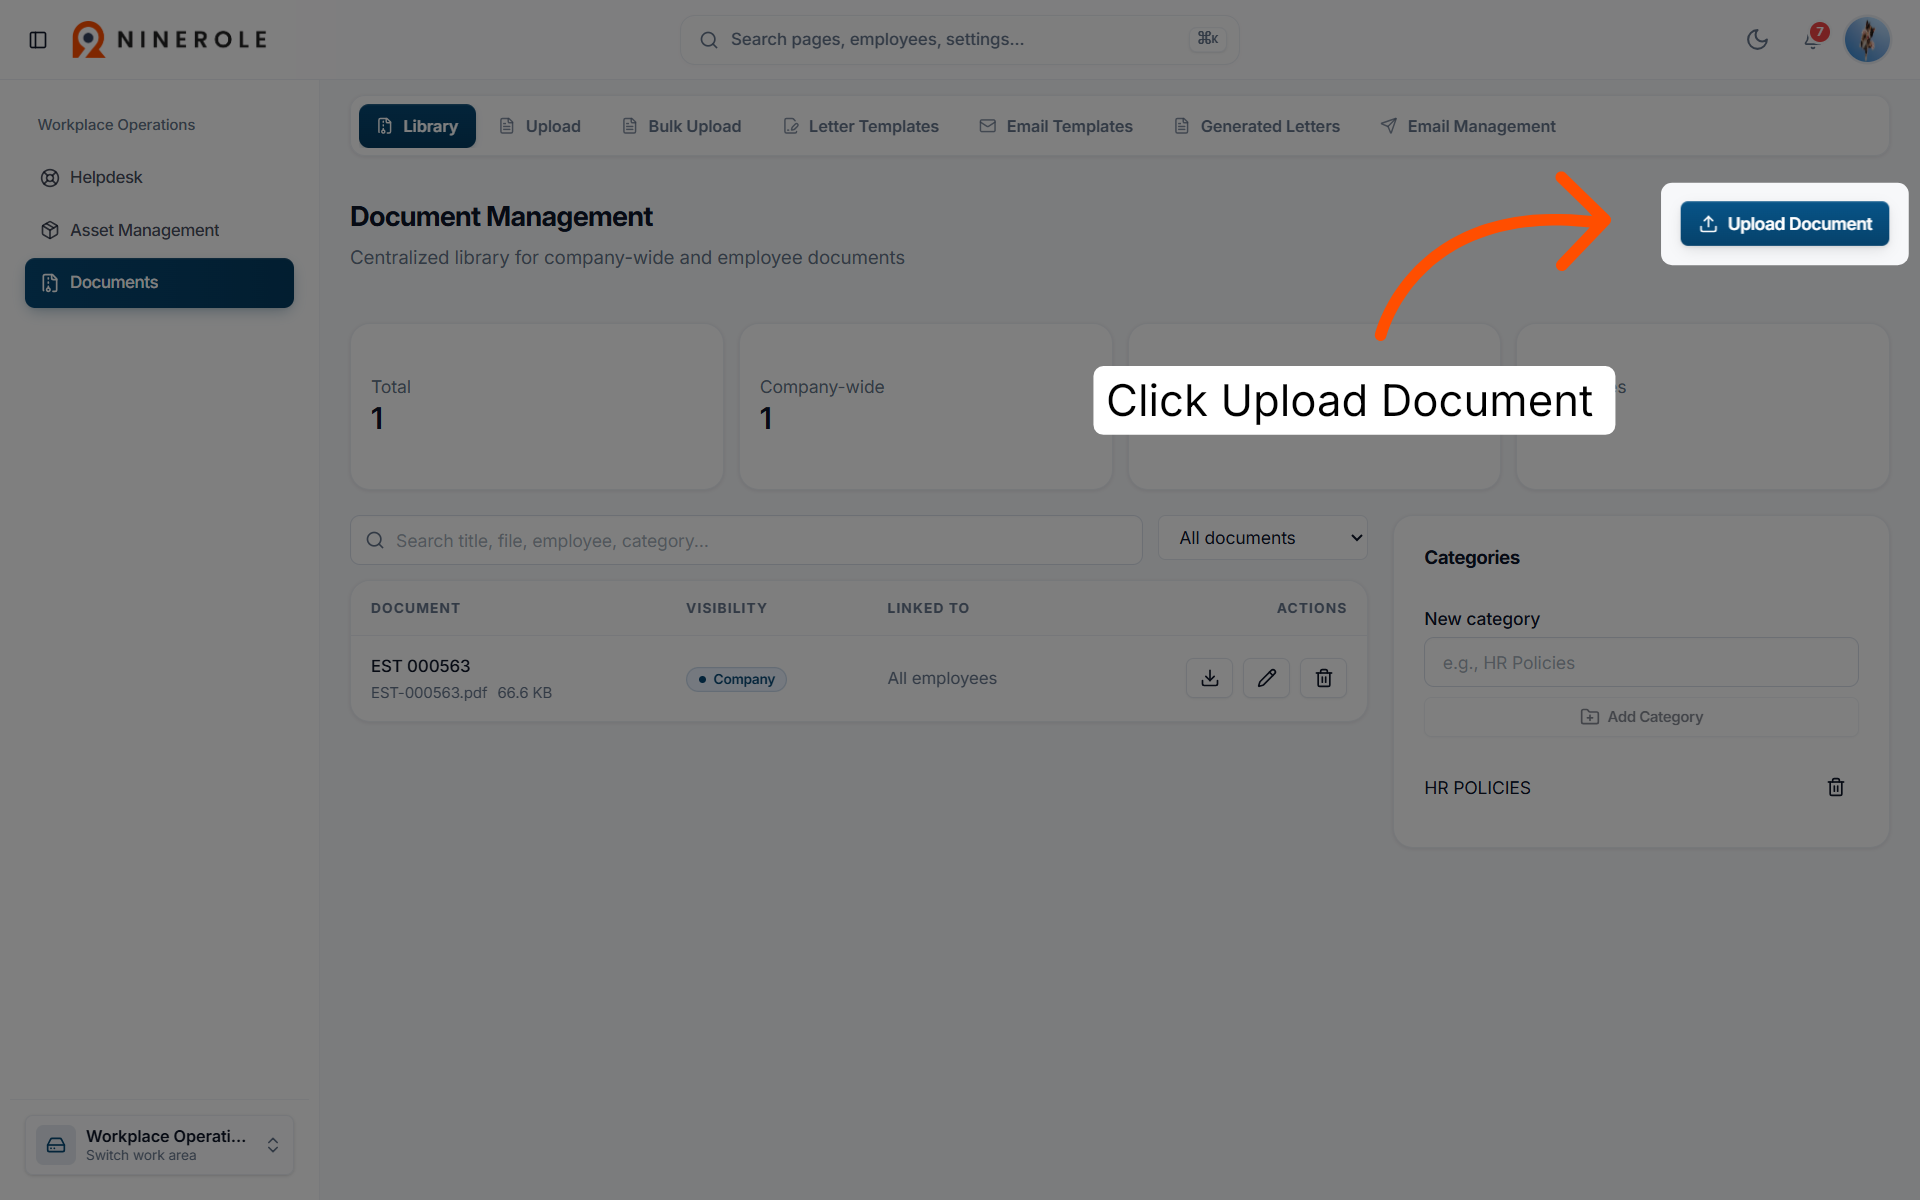The height and width of the screenshot is (1200, 1920).
Task: Click EST-000563.pdf file name
Action: tap(429, 693)
